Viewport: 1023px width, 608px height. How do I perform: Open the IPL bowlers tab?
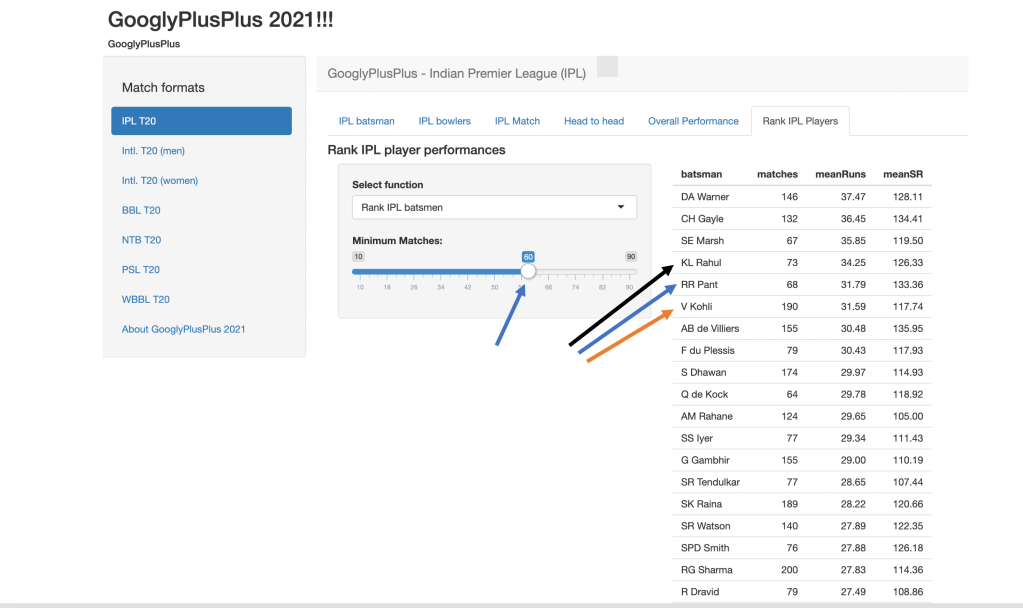[x=444, y=121]
